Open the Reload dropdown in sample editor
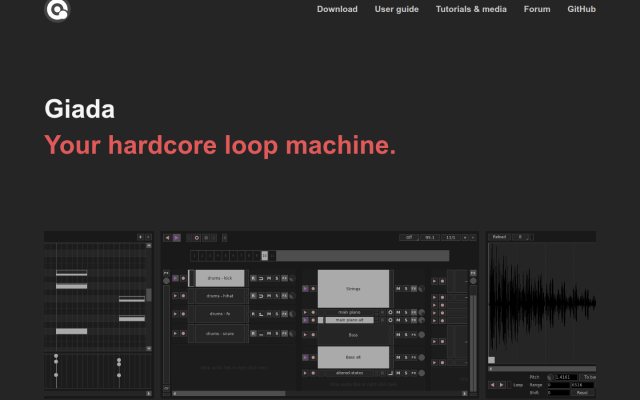Viewport: 640px width, 400px height. 500,237
